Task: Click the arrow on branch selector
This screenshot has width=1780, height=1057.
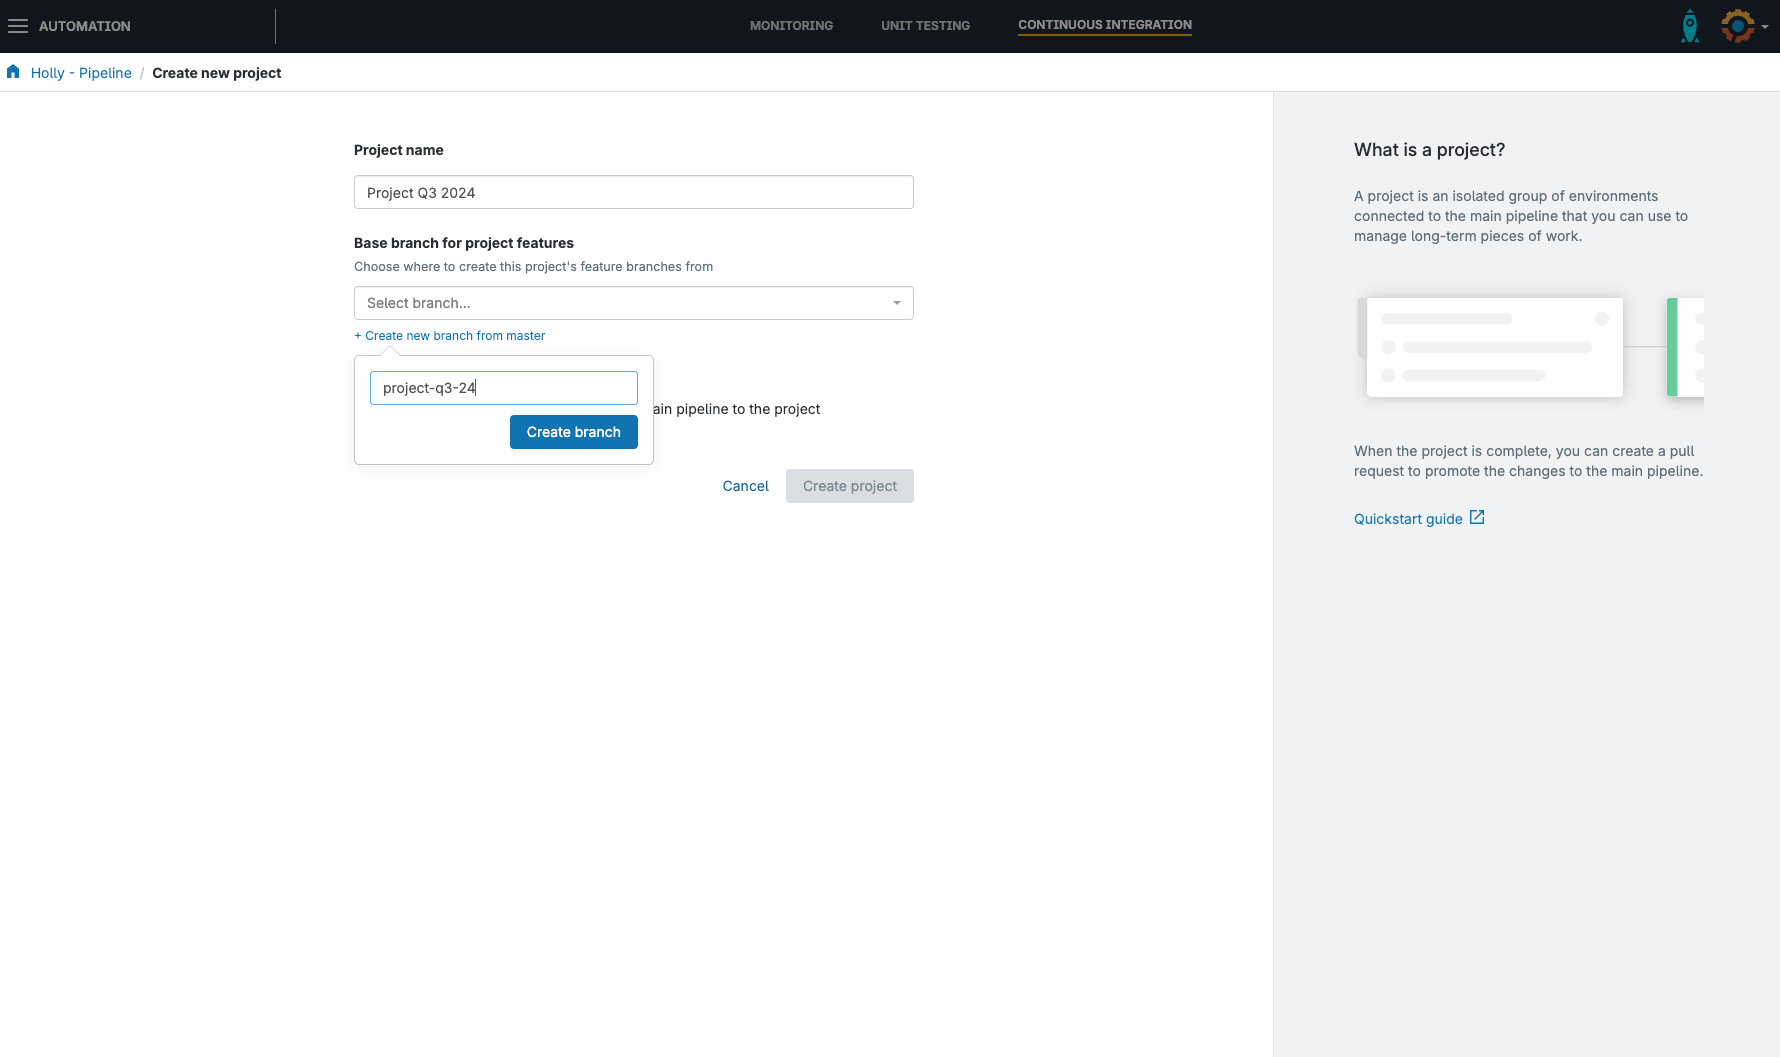Action: [897, 303]
